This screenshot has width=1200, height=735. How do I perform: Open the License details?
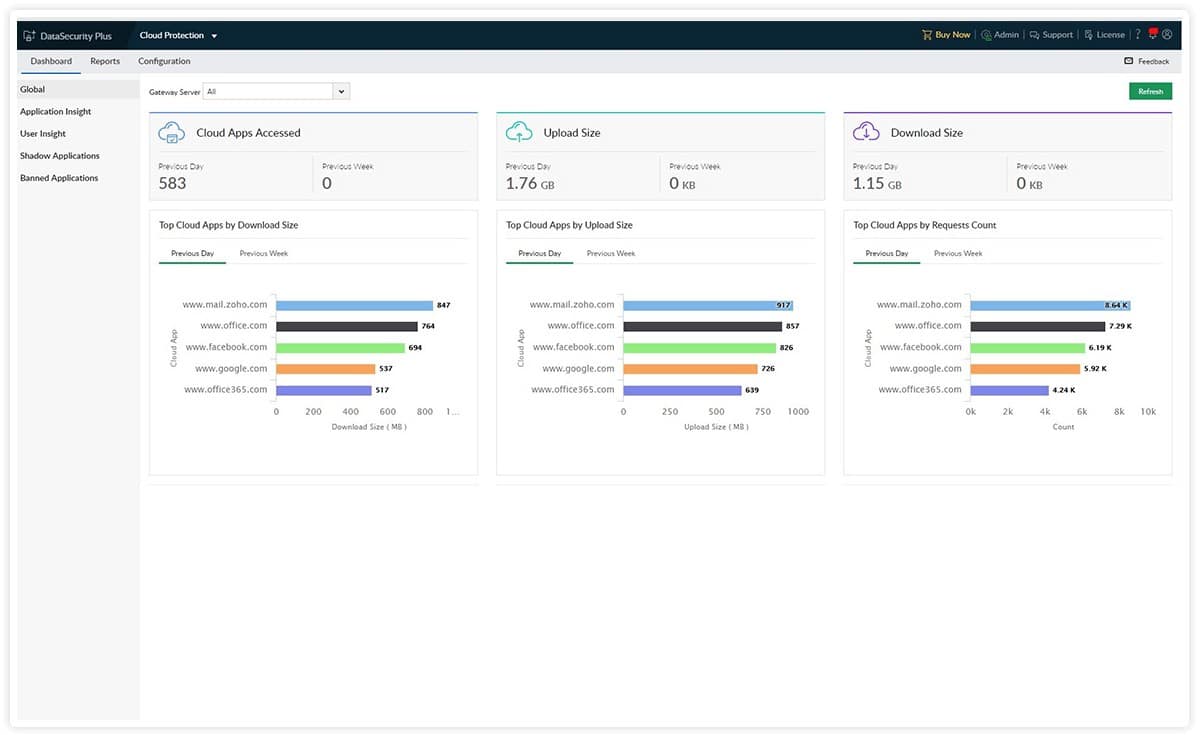pyautogui.click(x=1104, y=35)
